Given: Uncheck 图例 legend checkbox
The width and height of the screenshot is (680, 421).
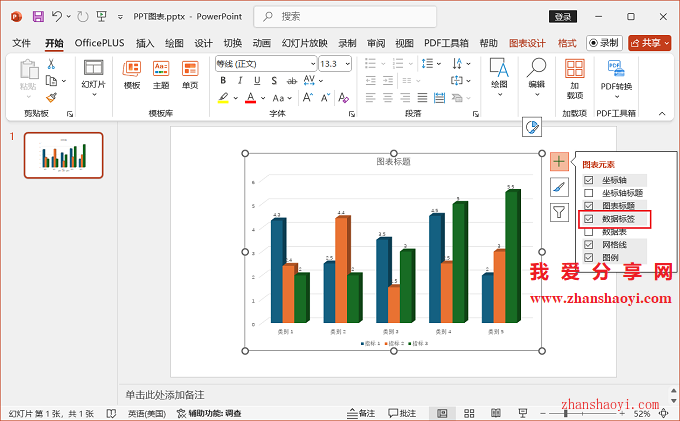Looking at the screenshot, I should (x=588, y=258).
